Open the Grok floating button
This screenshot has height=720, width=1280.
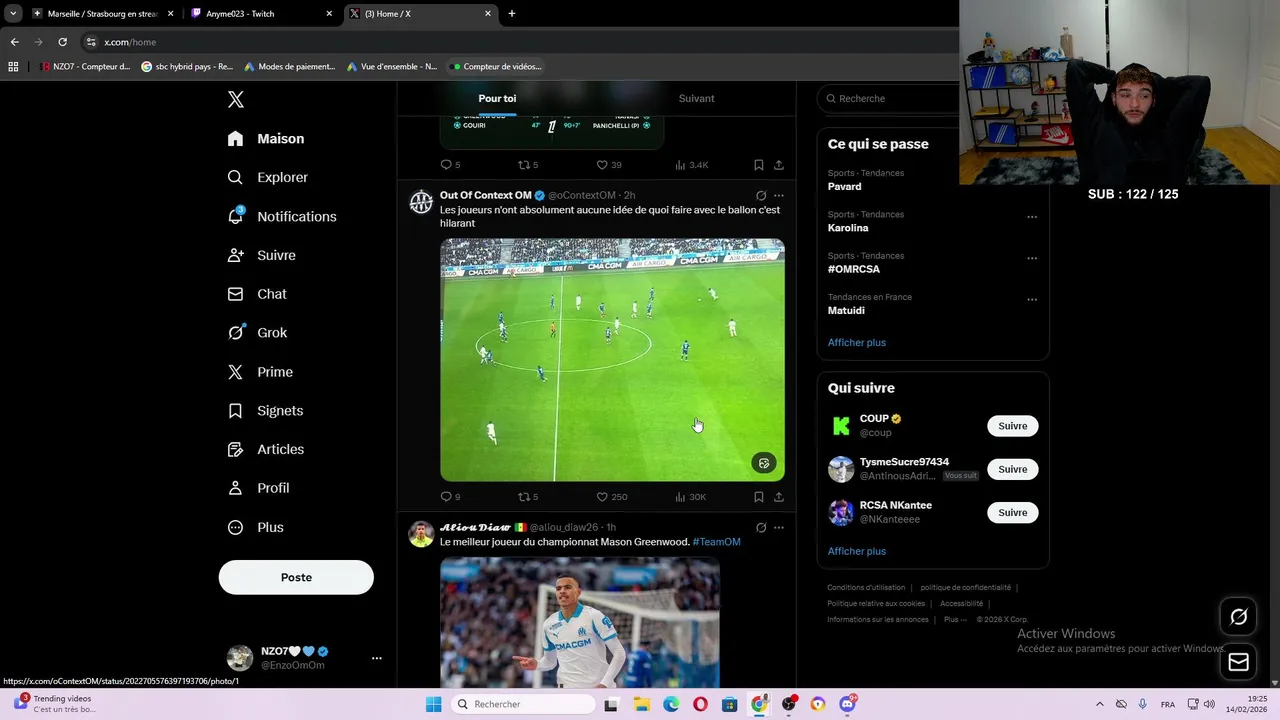pos(1238,617)
